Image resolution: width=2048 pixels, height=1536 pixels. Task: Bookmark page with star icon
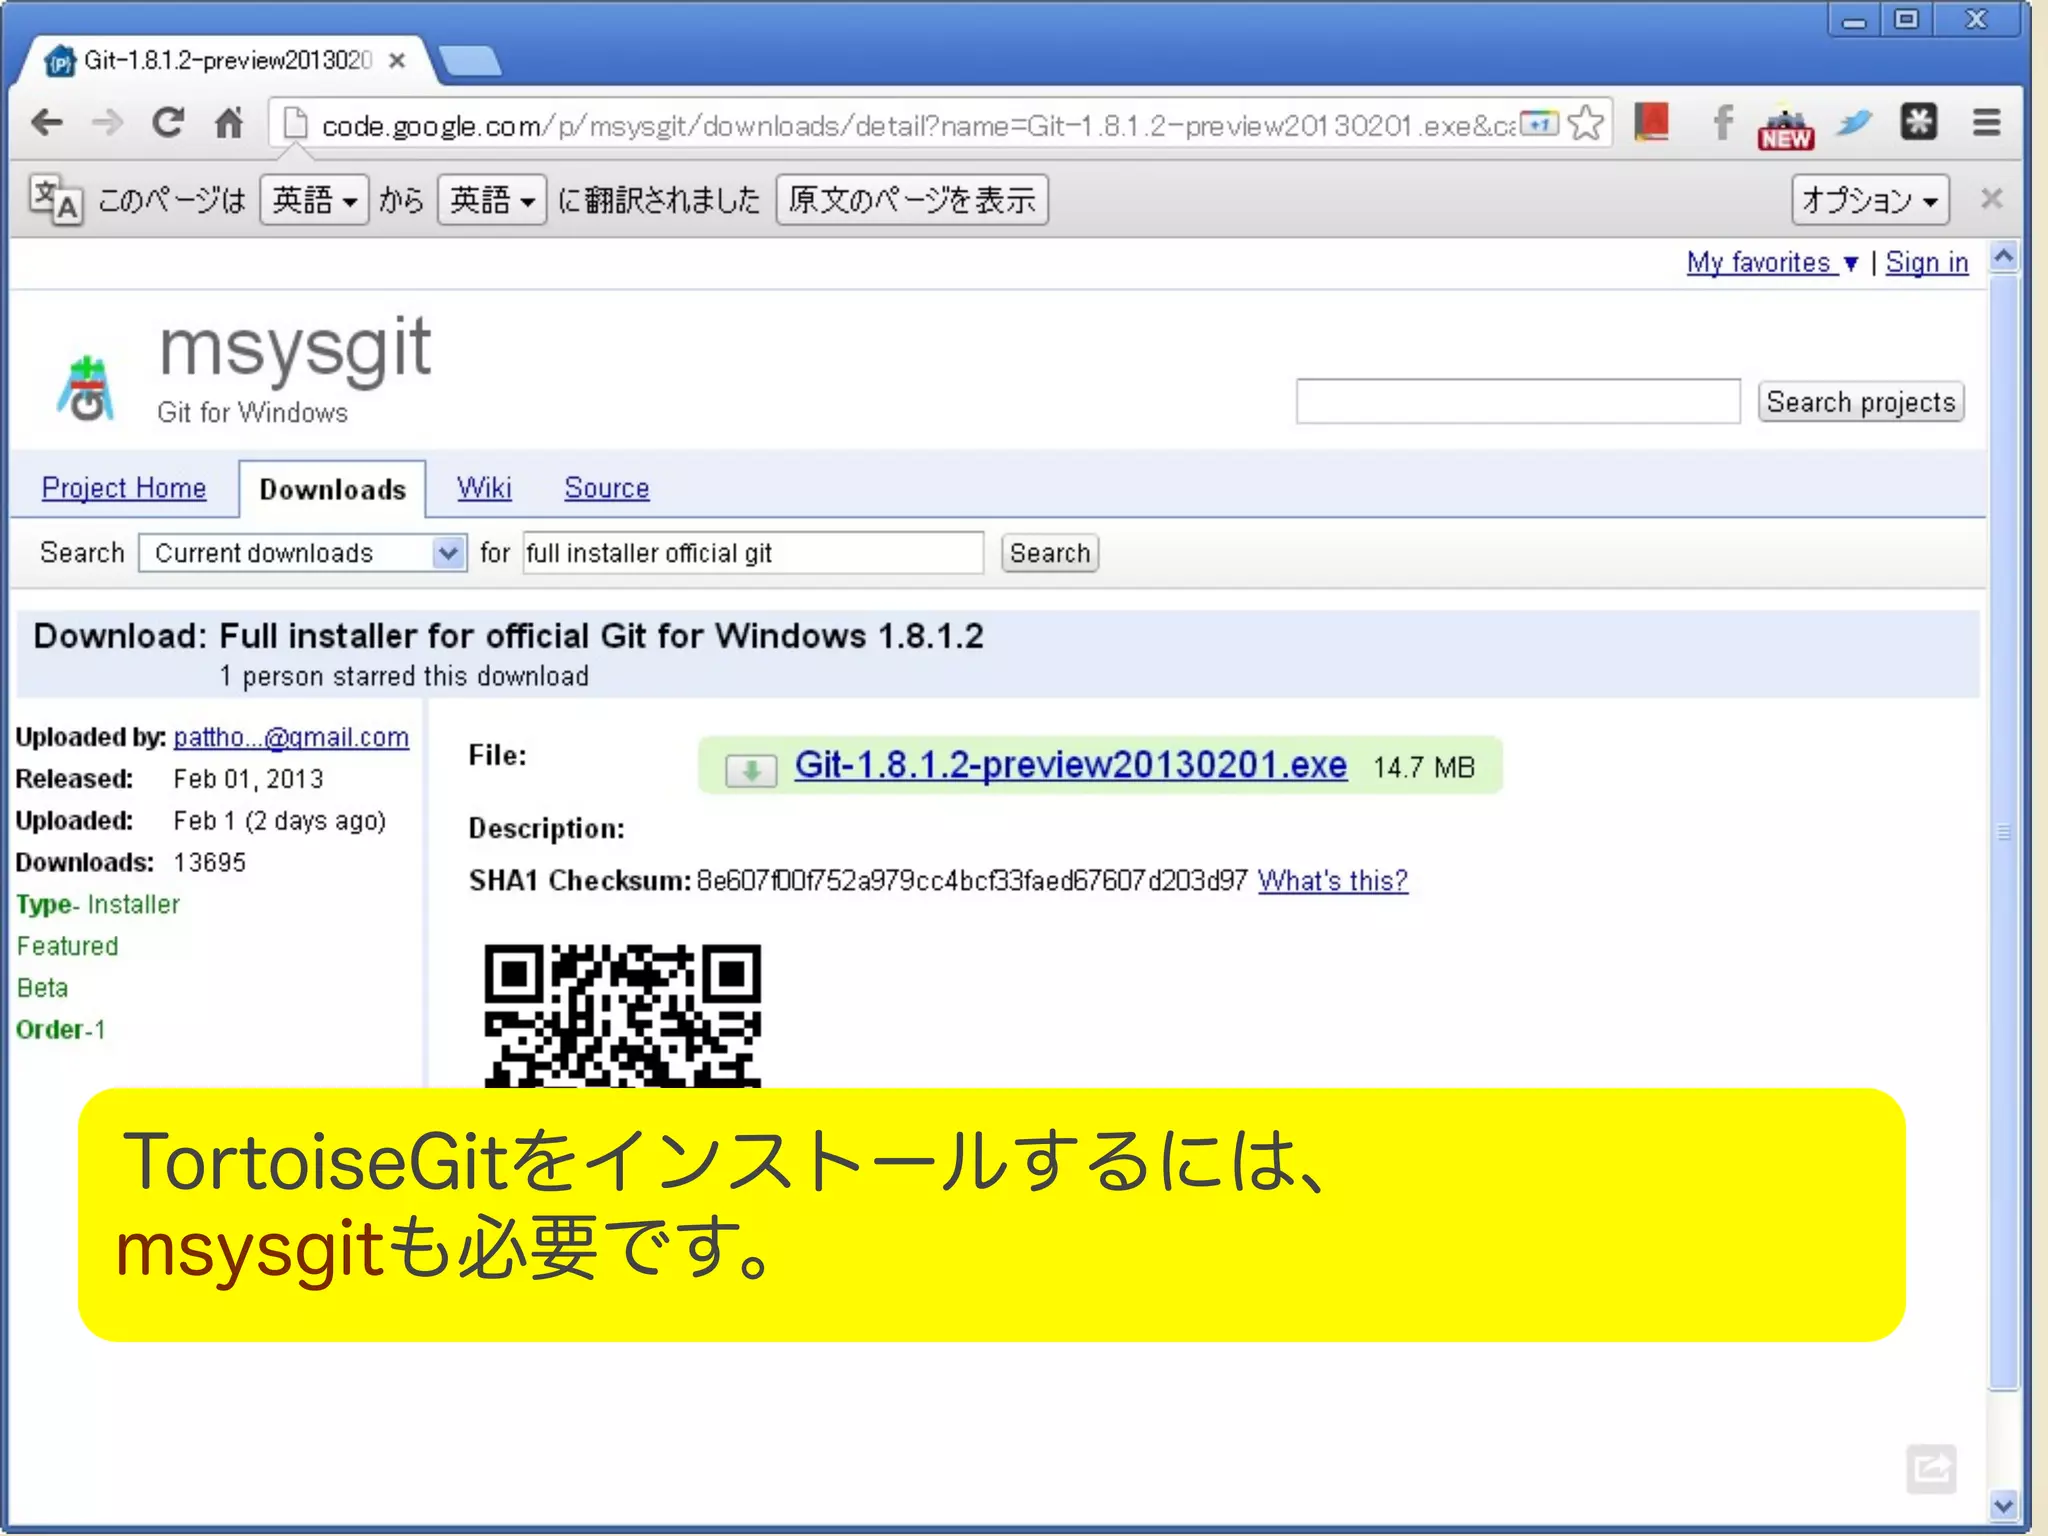[1586, 123]
